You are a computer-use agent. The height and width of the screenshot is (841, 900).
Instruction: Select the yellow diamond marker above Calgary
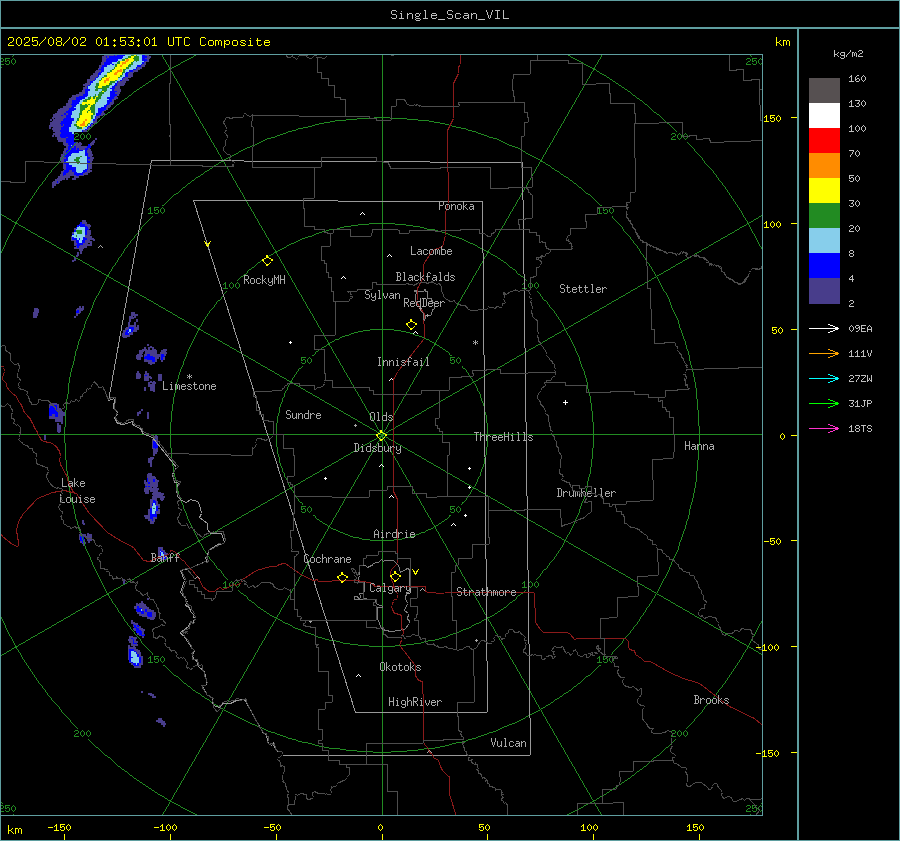pyautogui.click(x=395, y=576)
